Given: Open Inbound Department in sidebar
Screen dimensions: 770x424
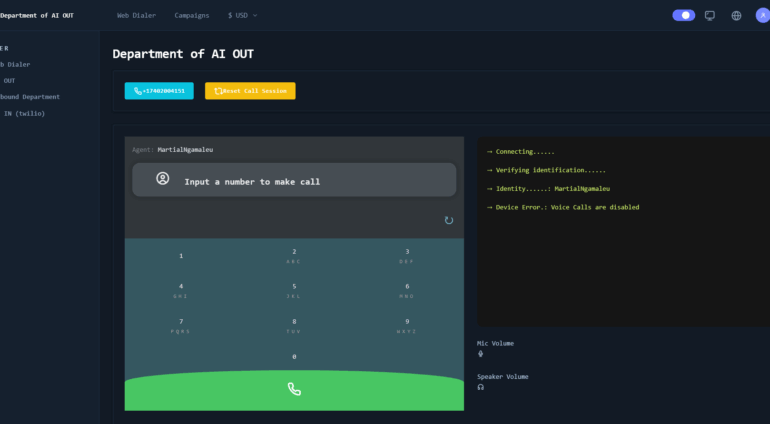Looking at the screenshot, I should tap(30, 97).
